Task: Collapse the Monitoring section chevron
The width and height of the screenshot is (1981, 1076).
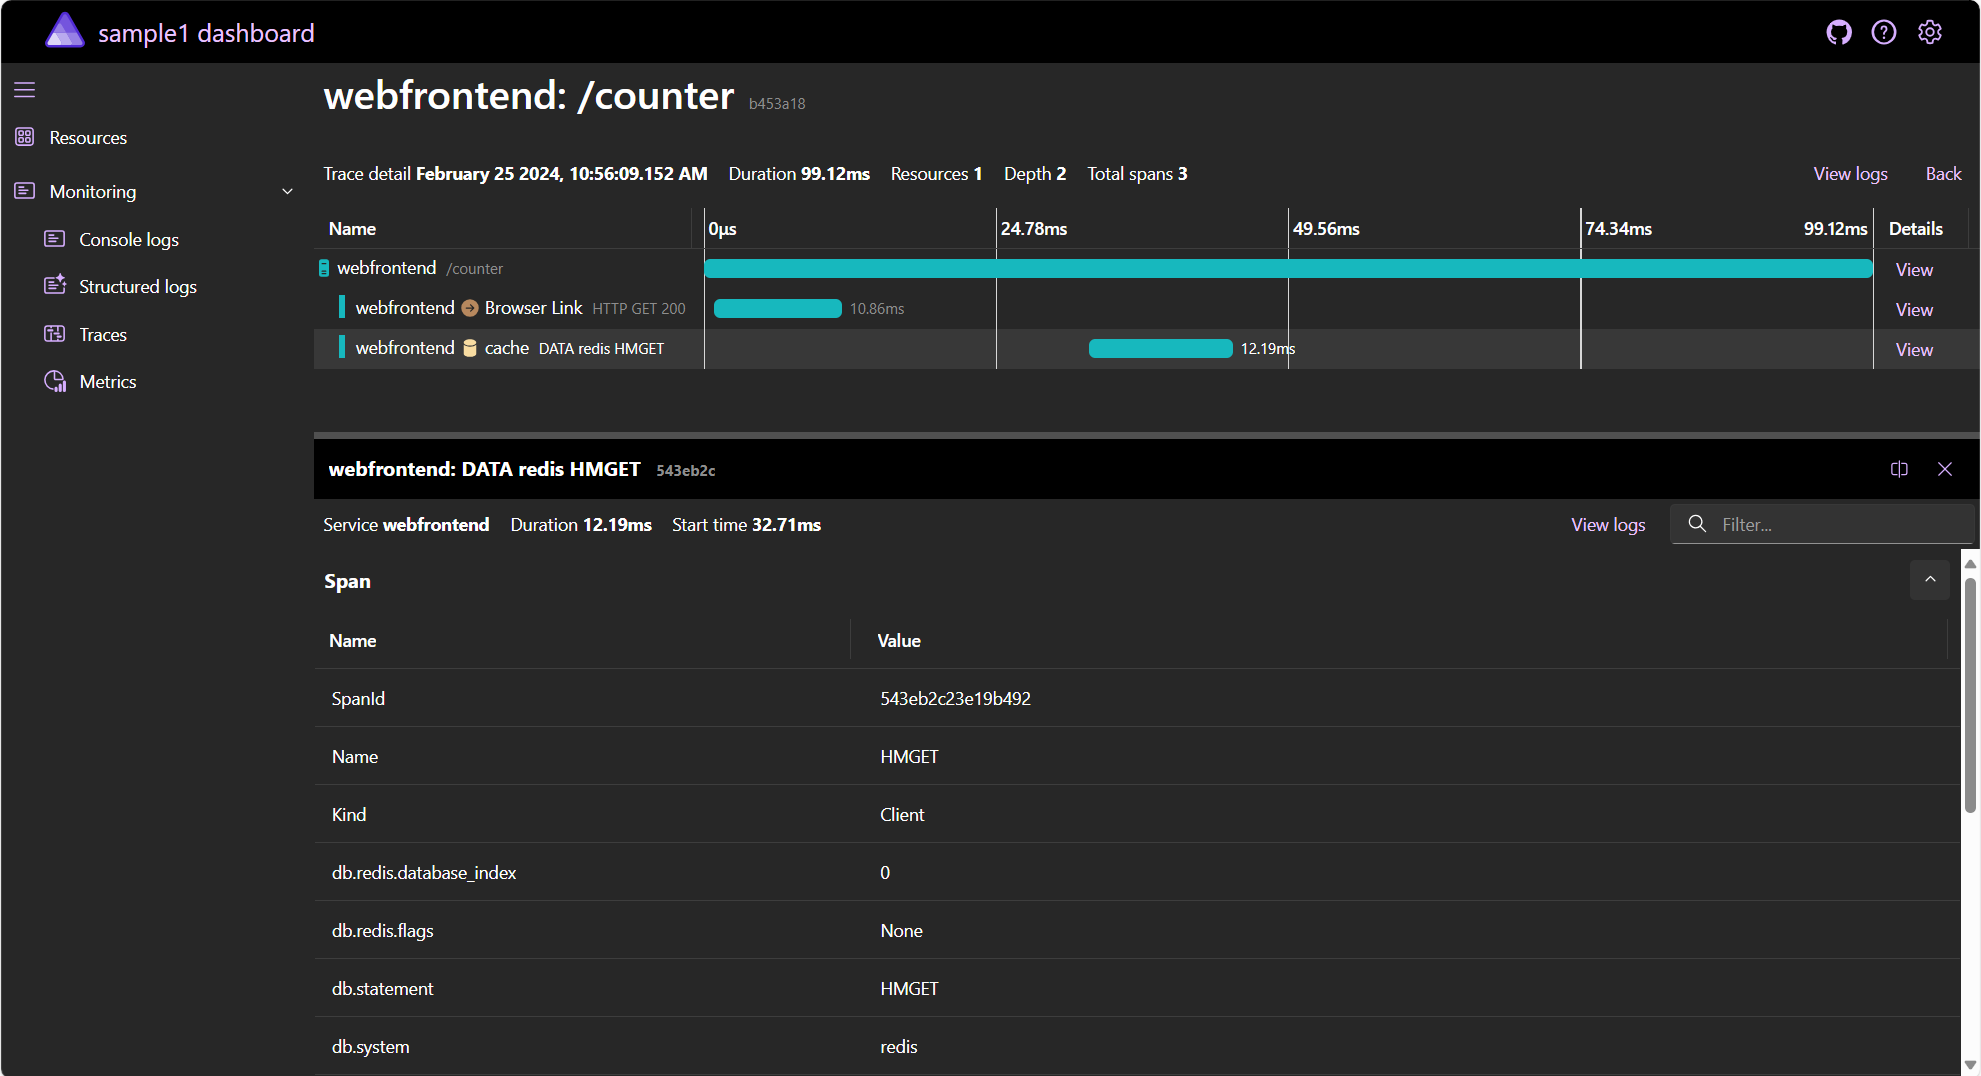Action: (x=287, y=192)
